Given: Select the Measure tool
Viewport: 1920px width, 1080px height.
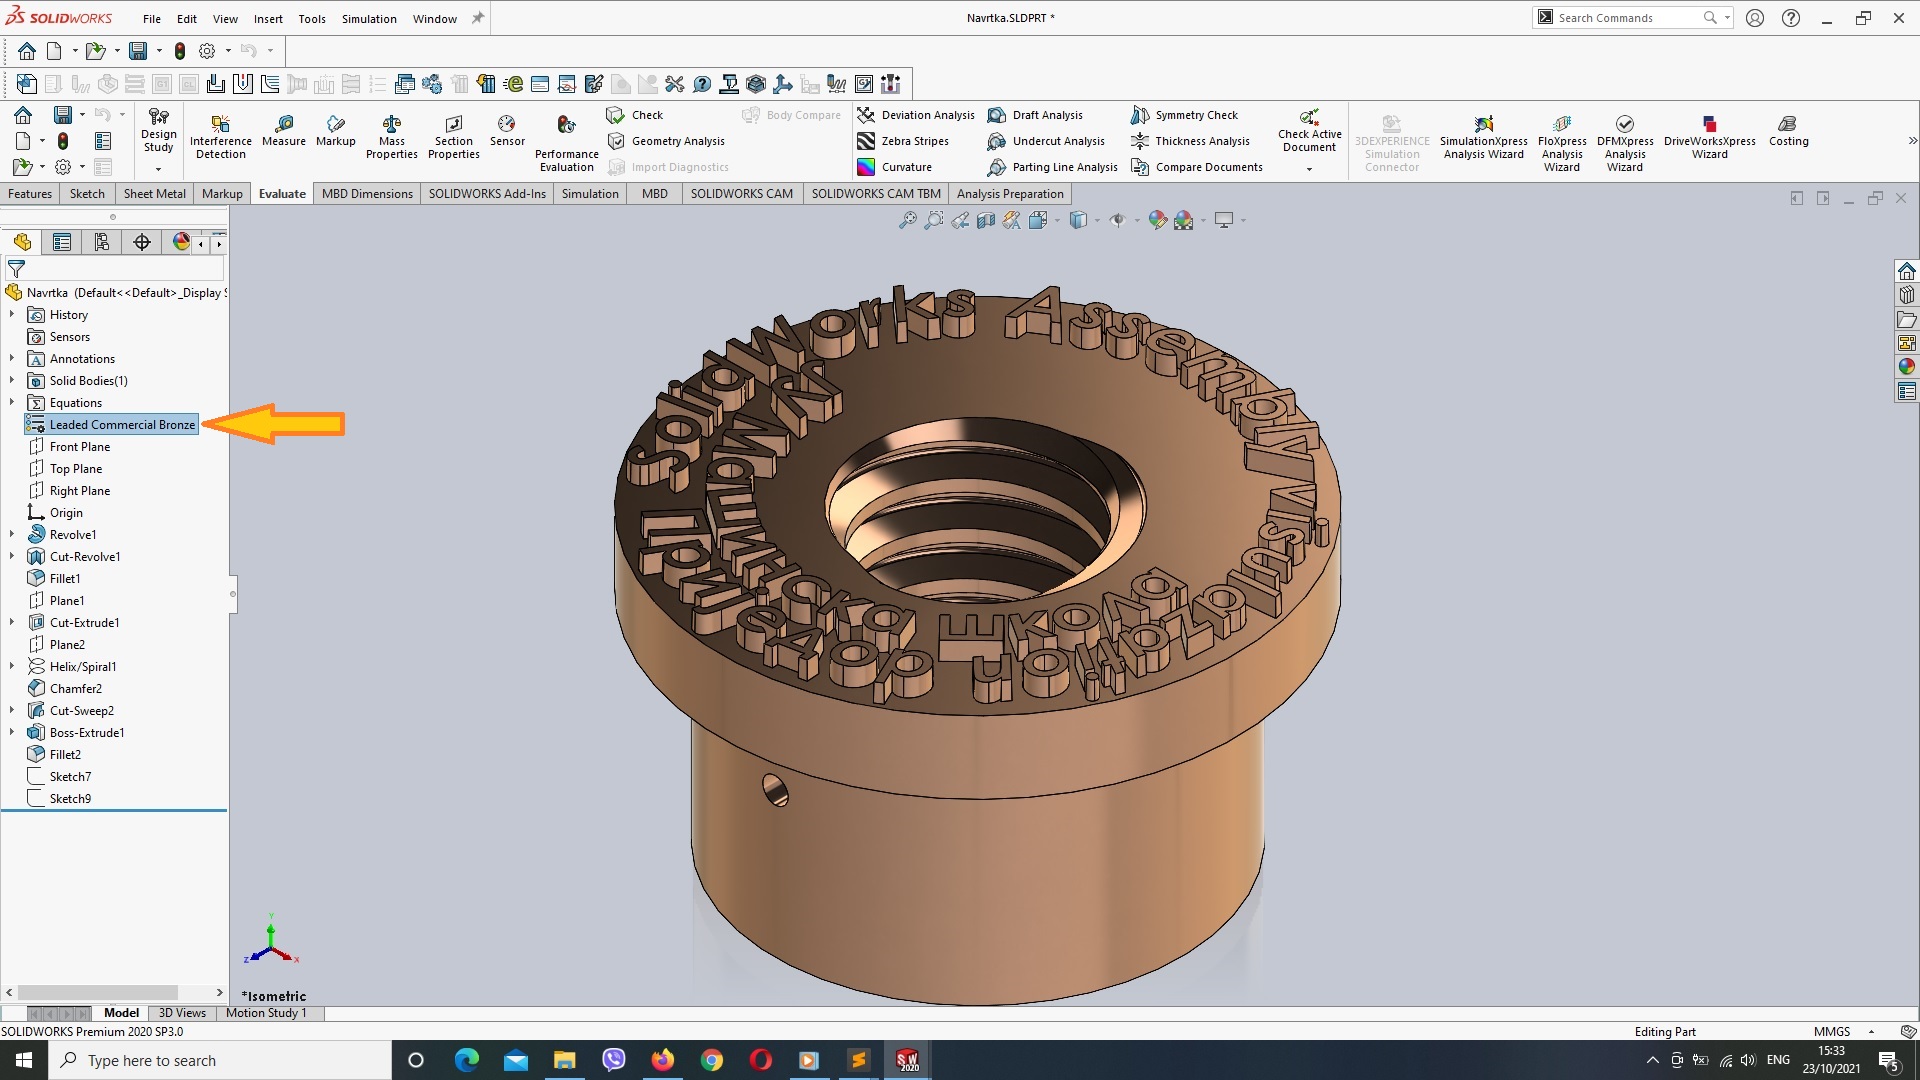Looking at the screenshot, I should click(x=284, y=131).
